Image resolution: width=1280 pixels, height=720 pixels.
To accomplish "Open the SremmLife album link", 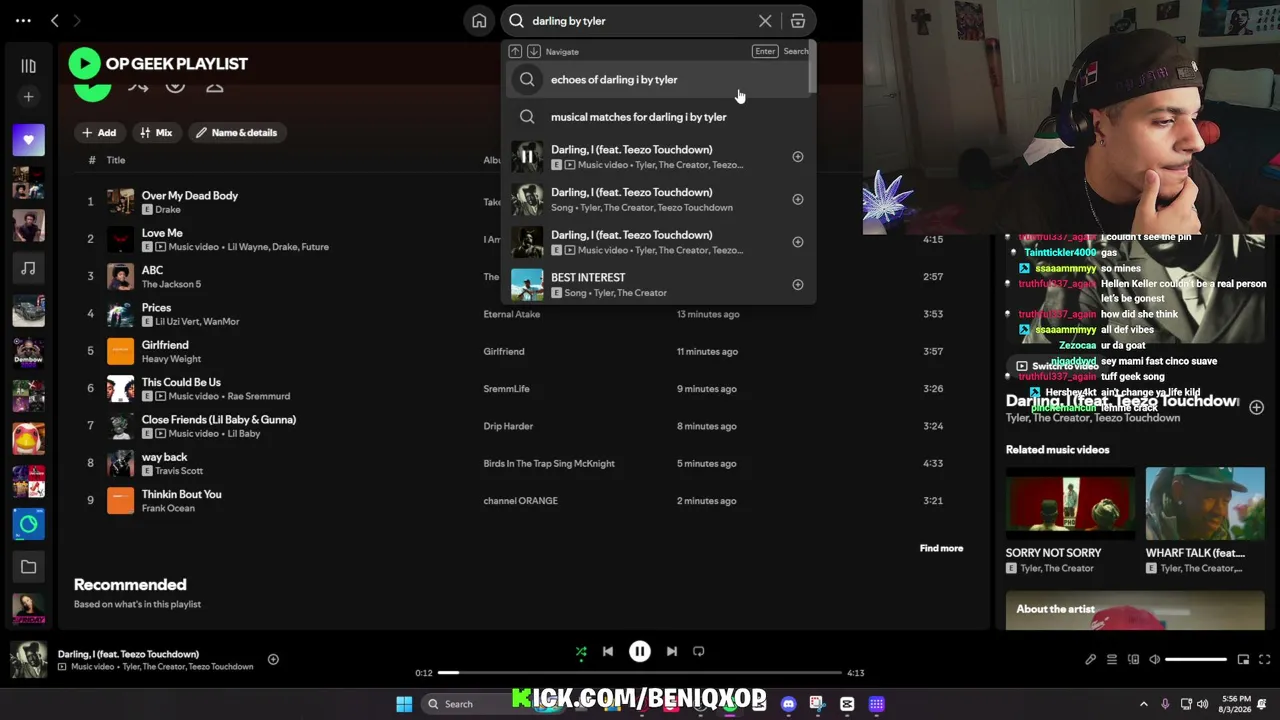I will click(506, 389).
